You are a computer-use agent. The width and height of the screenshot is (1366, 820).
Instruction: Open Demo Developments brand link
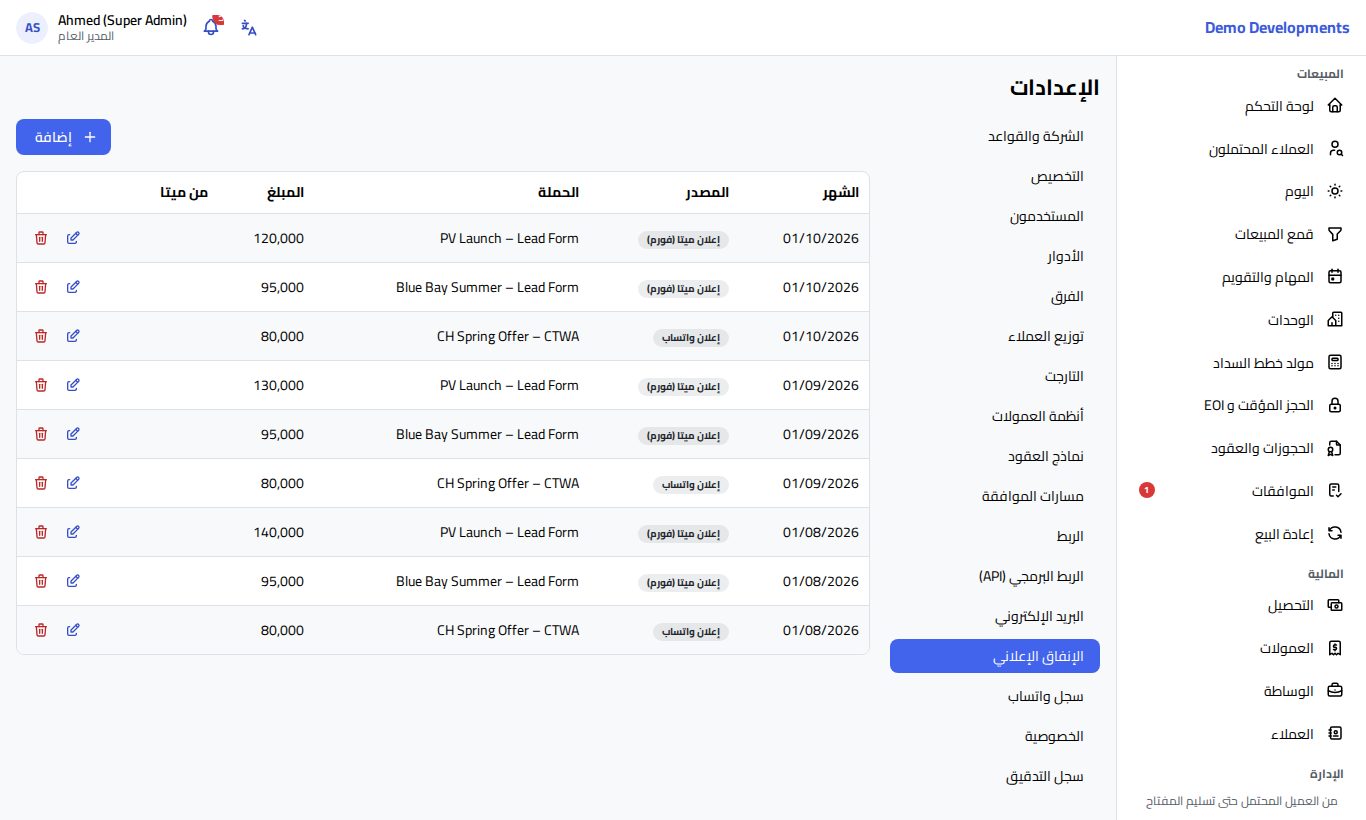click(1277, 28)
